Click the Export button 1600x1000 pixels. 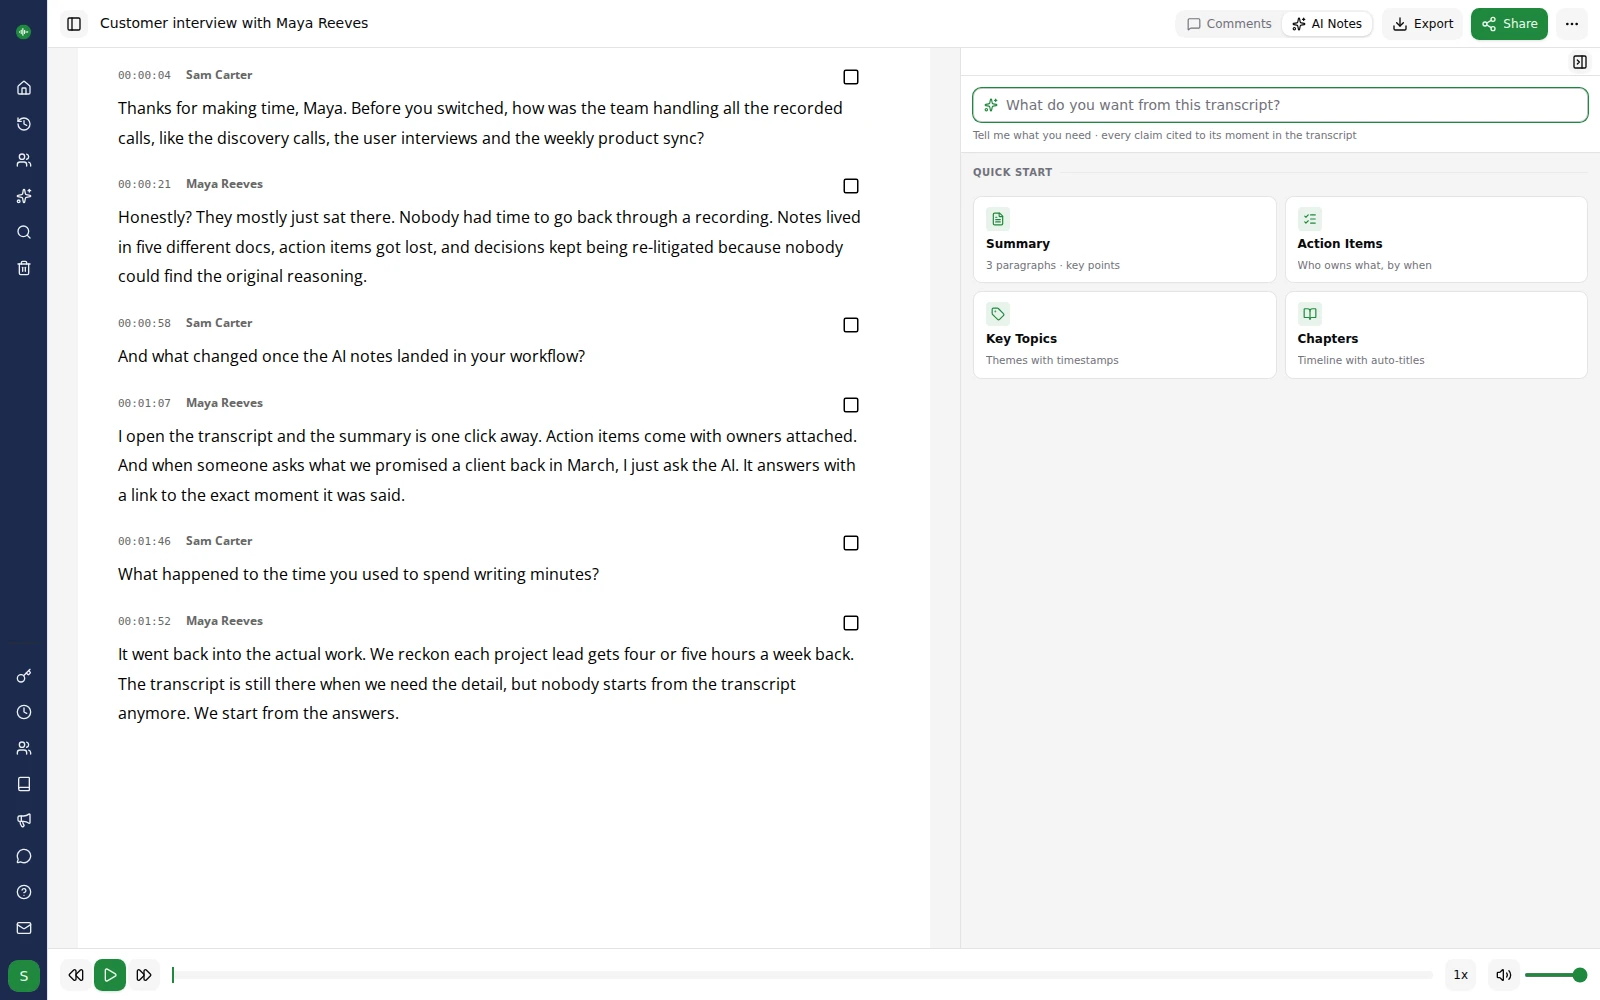pyautogui.click(x=1423, y=24)
